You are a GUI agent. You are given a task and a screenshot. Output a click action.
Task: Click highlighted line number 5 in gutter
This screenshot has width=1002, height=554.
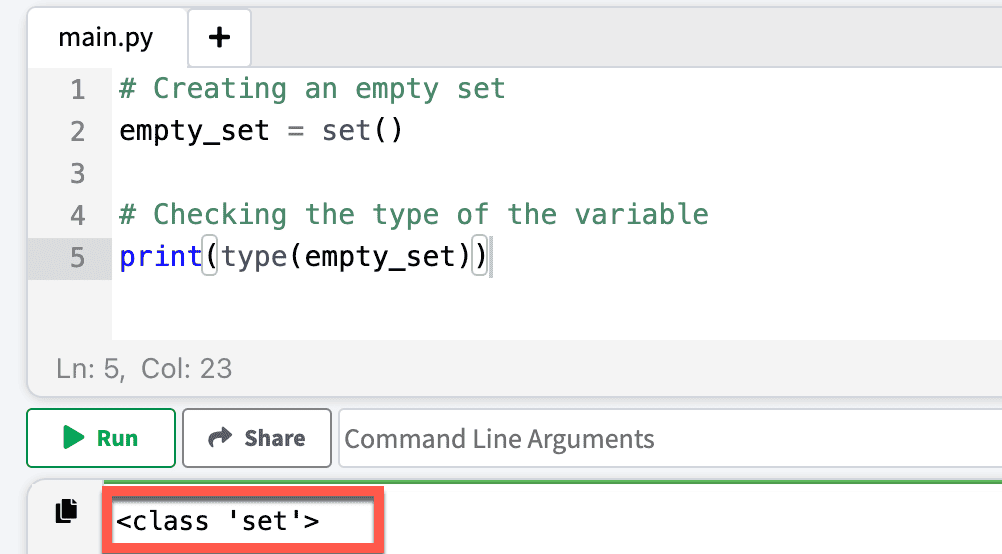78,258
